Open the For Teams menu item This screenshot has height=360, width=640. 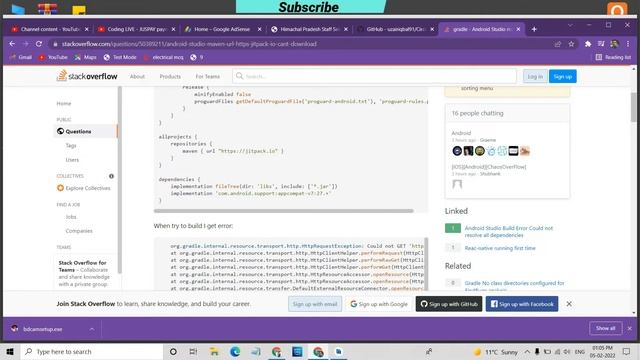tap(207, 76)
